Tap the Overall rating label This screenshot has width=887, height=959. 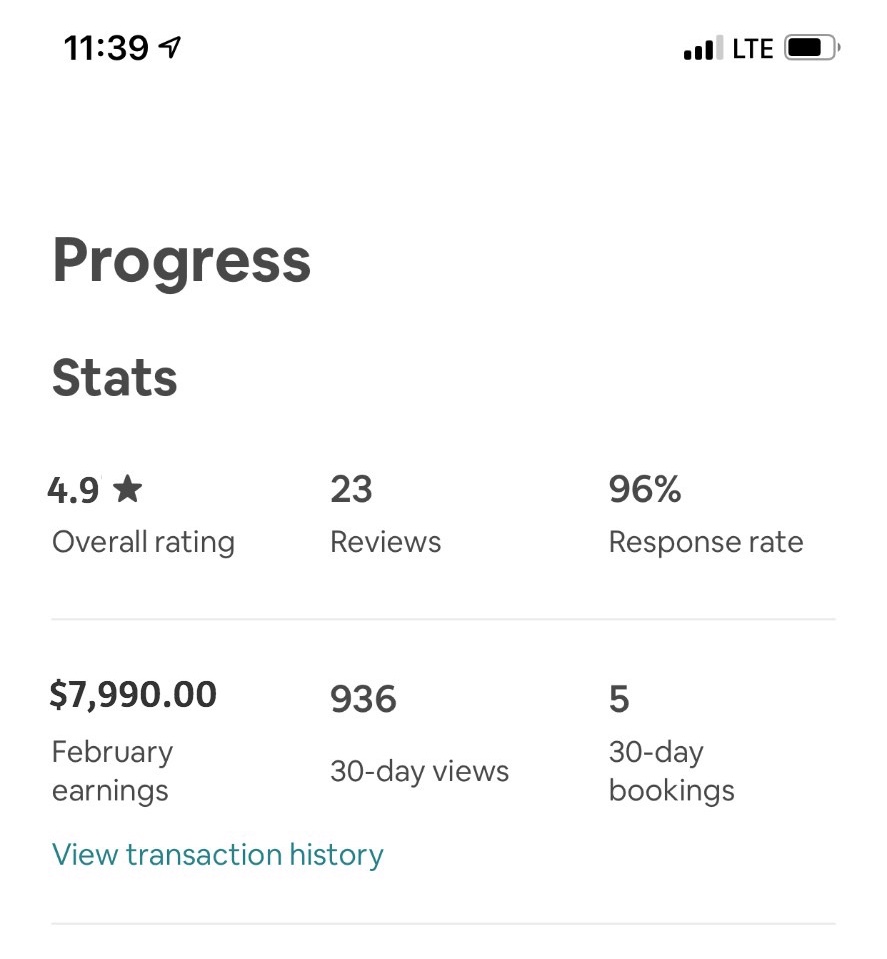pyautogui.click(x=143, y=542)
